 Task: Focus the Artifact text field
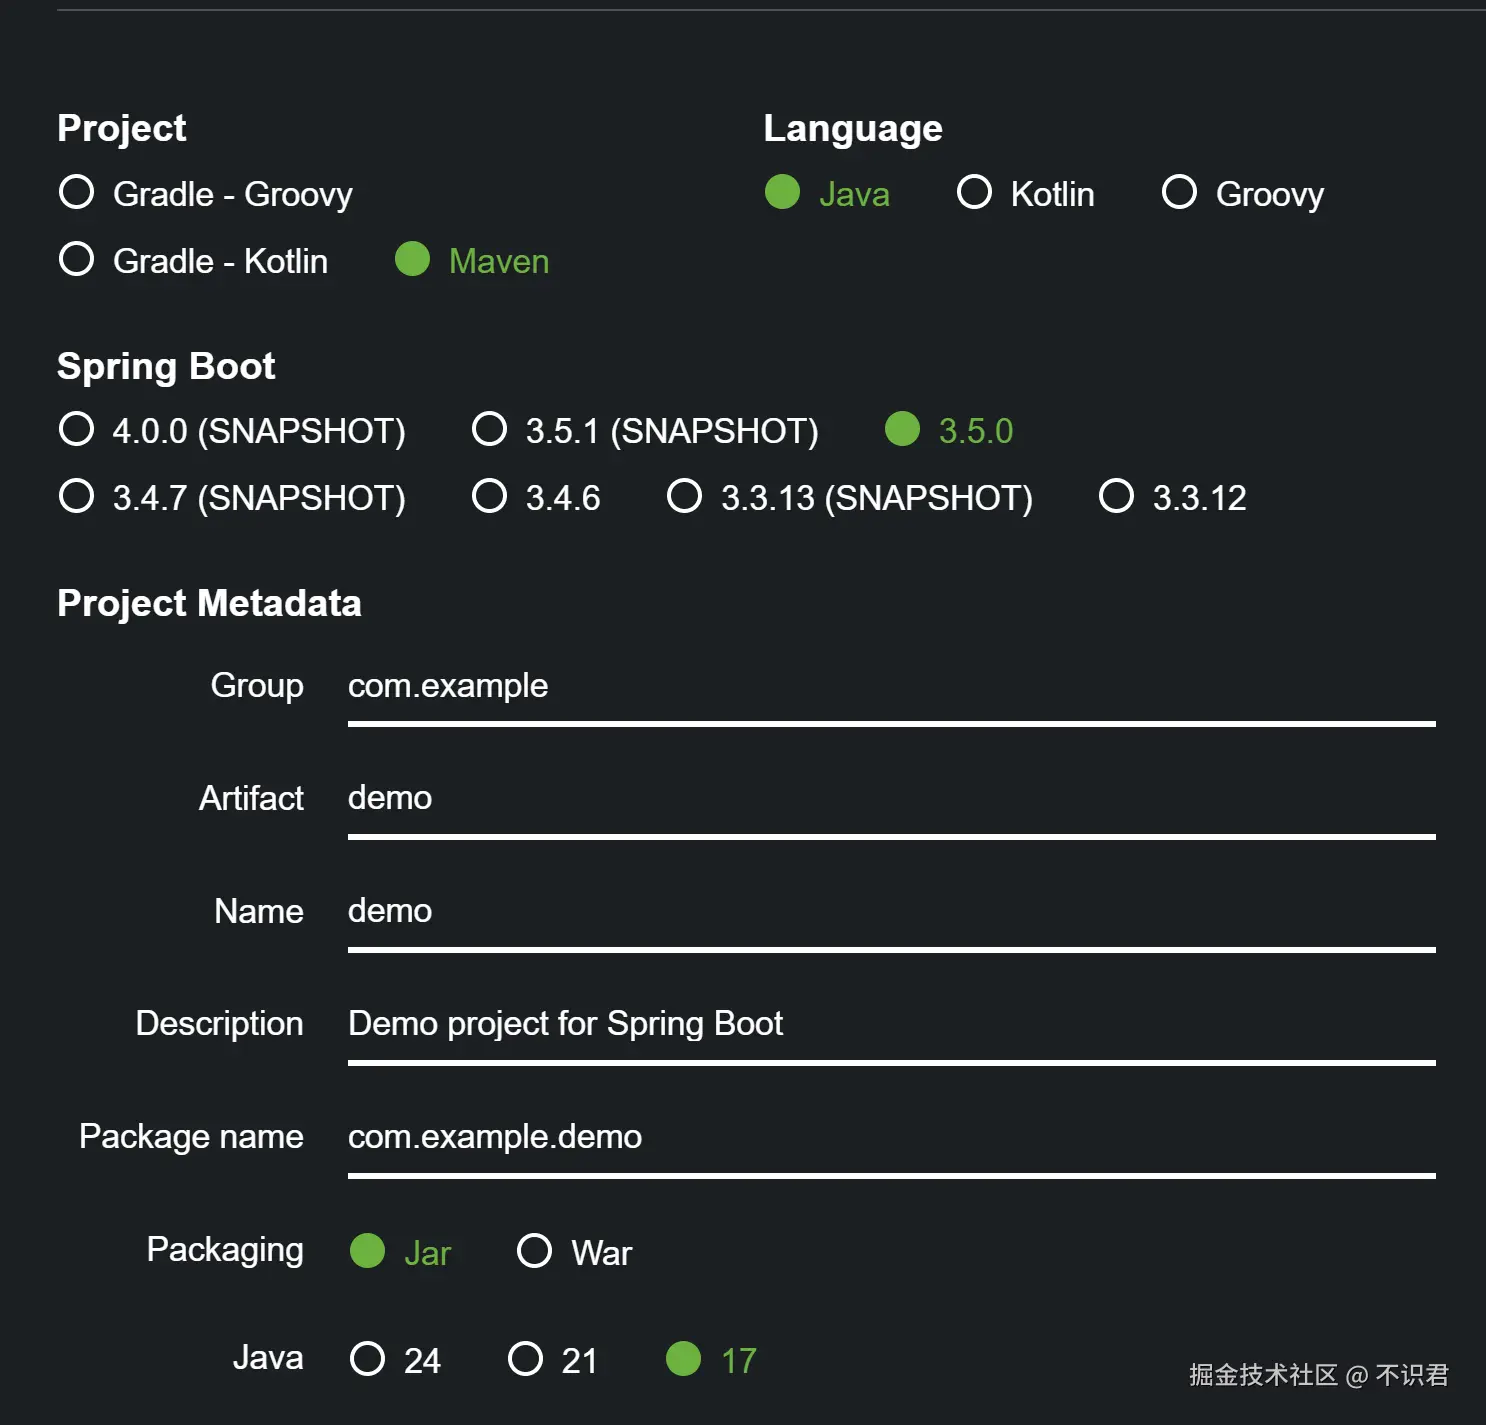point(890,799)
